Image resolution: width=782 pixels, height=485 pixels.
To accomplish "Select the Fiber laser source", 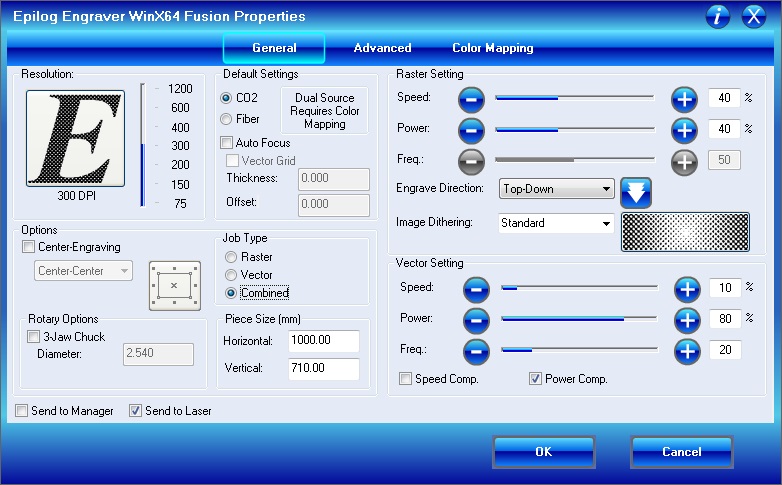I will tap(226, 119).
